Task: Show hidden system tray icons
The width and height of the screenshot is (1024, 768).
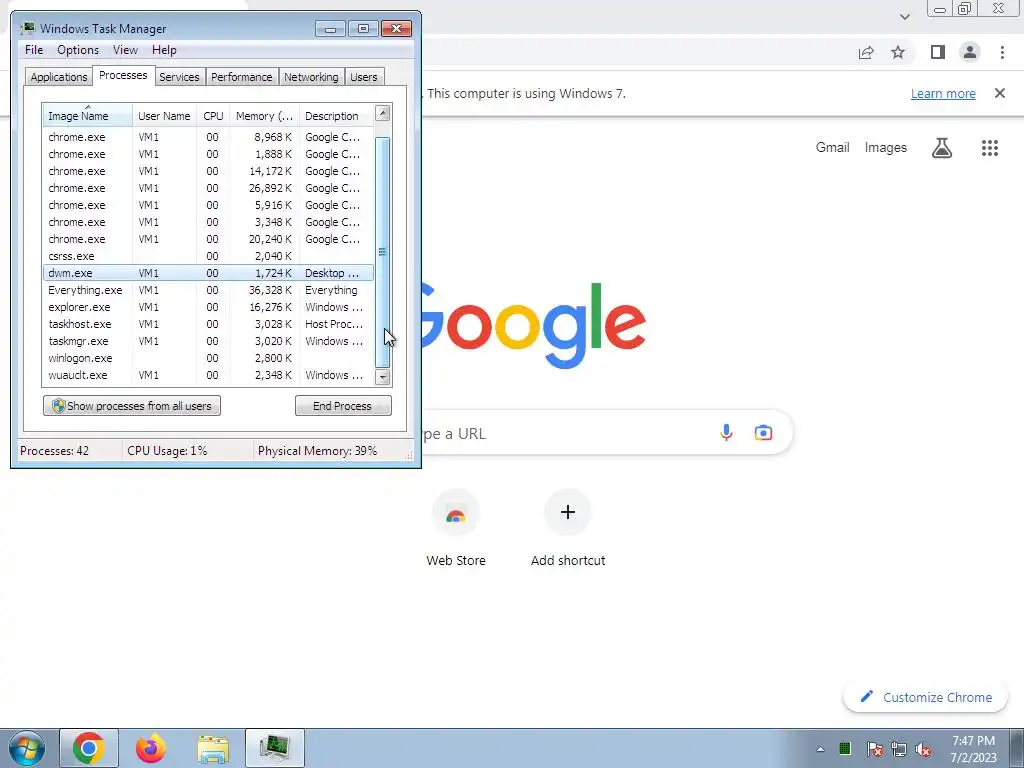Action: pos(820,749)
